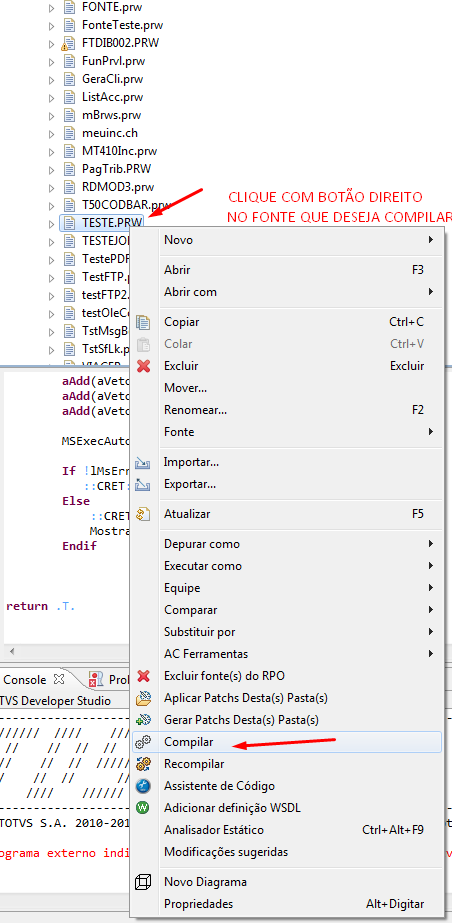This screenshot has width=452, height=923.
Task: Expand the FONTE.prw tree node
Action: pos(52,8)
